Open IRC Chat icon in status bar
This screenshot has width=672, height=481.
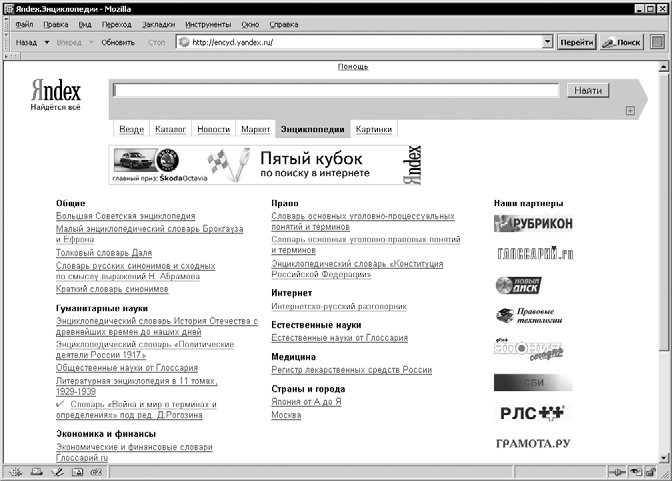coord(96,472)
